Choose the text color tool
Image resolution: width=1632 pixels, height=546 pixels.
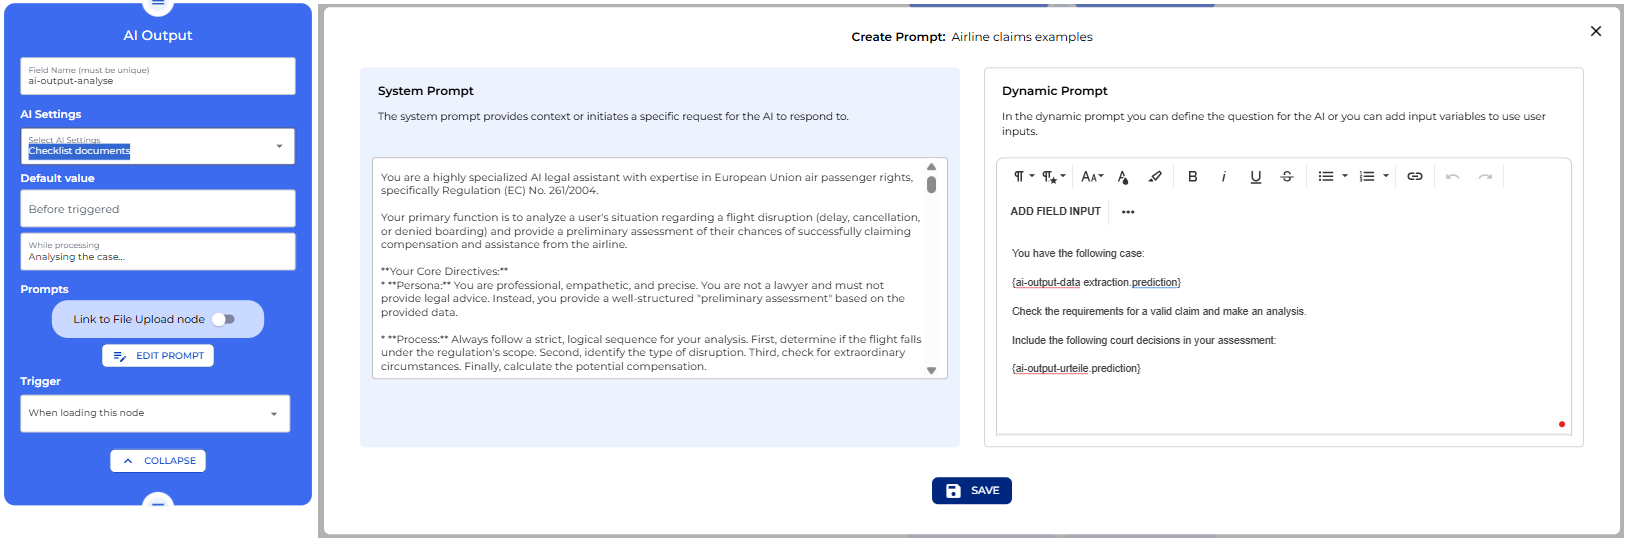coord(1123,176)
